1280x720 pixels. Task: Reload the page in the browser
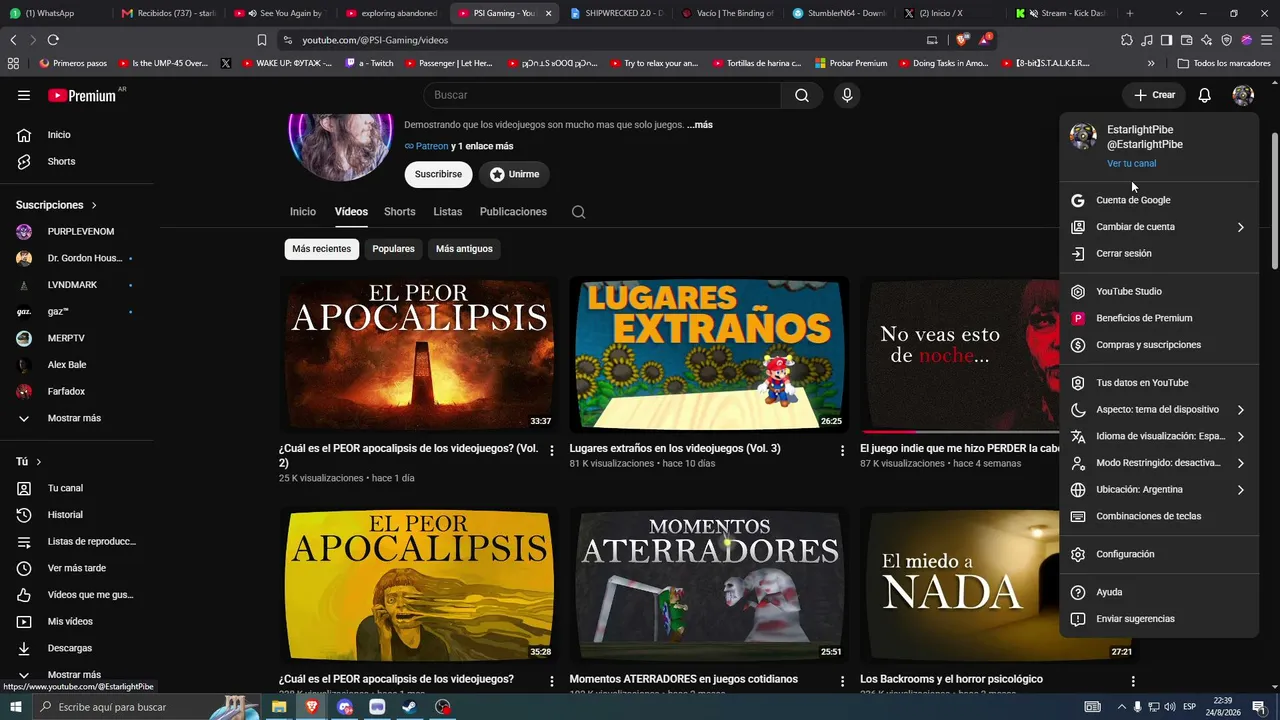(53, 40)
